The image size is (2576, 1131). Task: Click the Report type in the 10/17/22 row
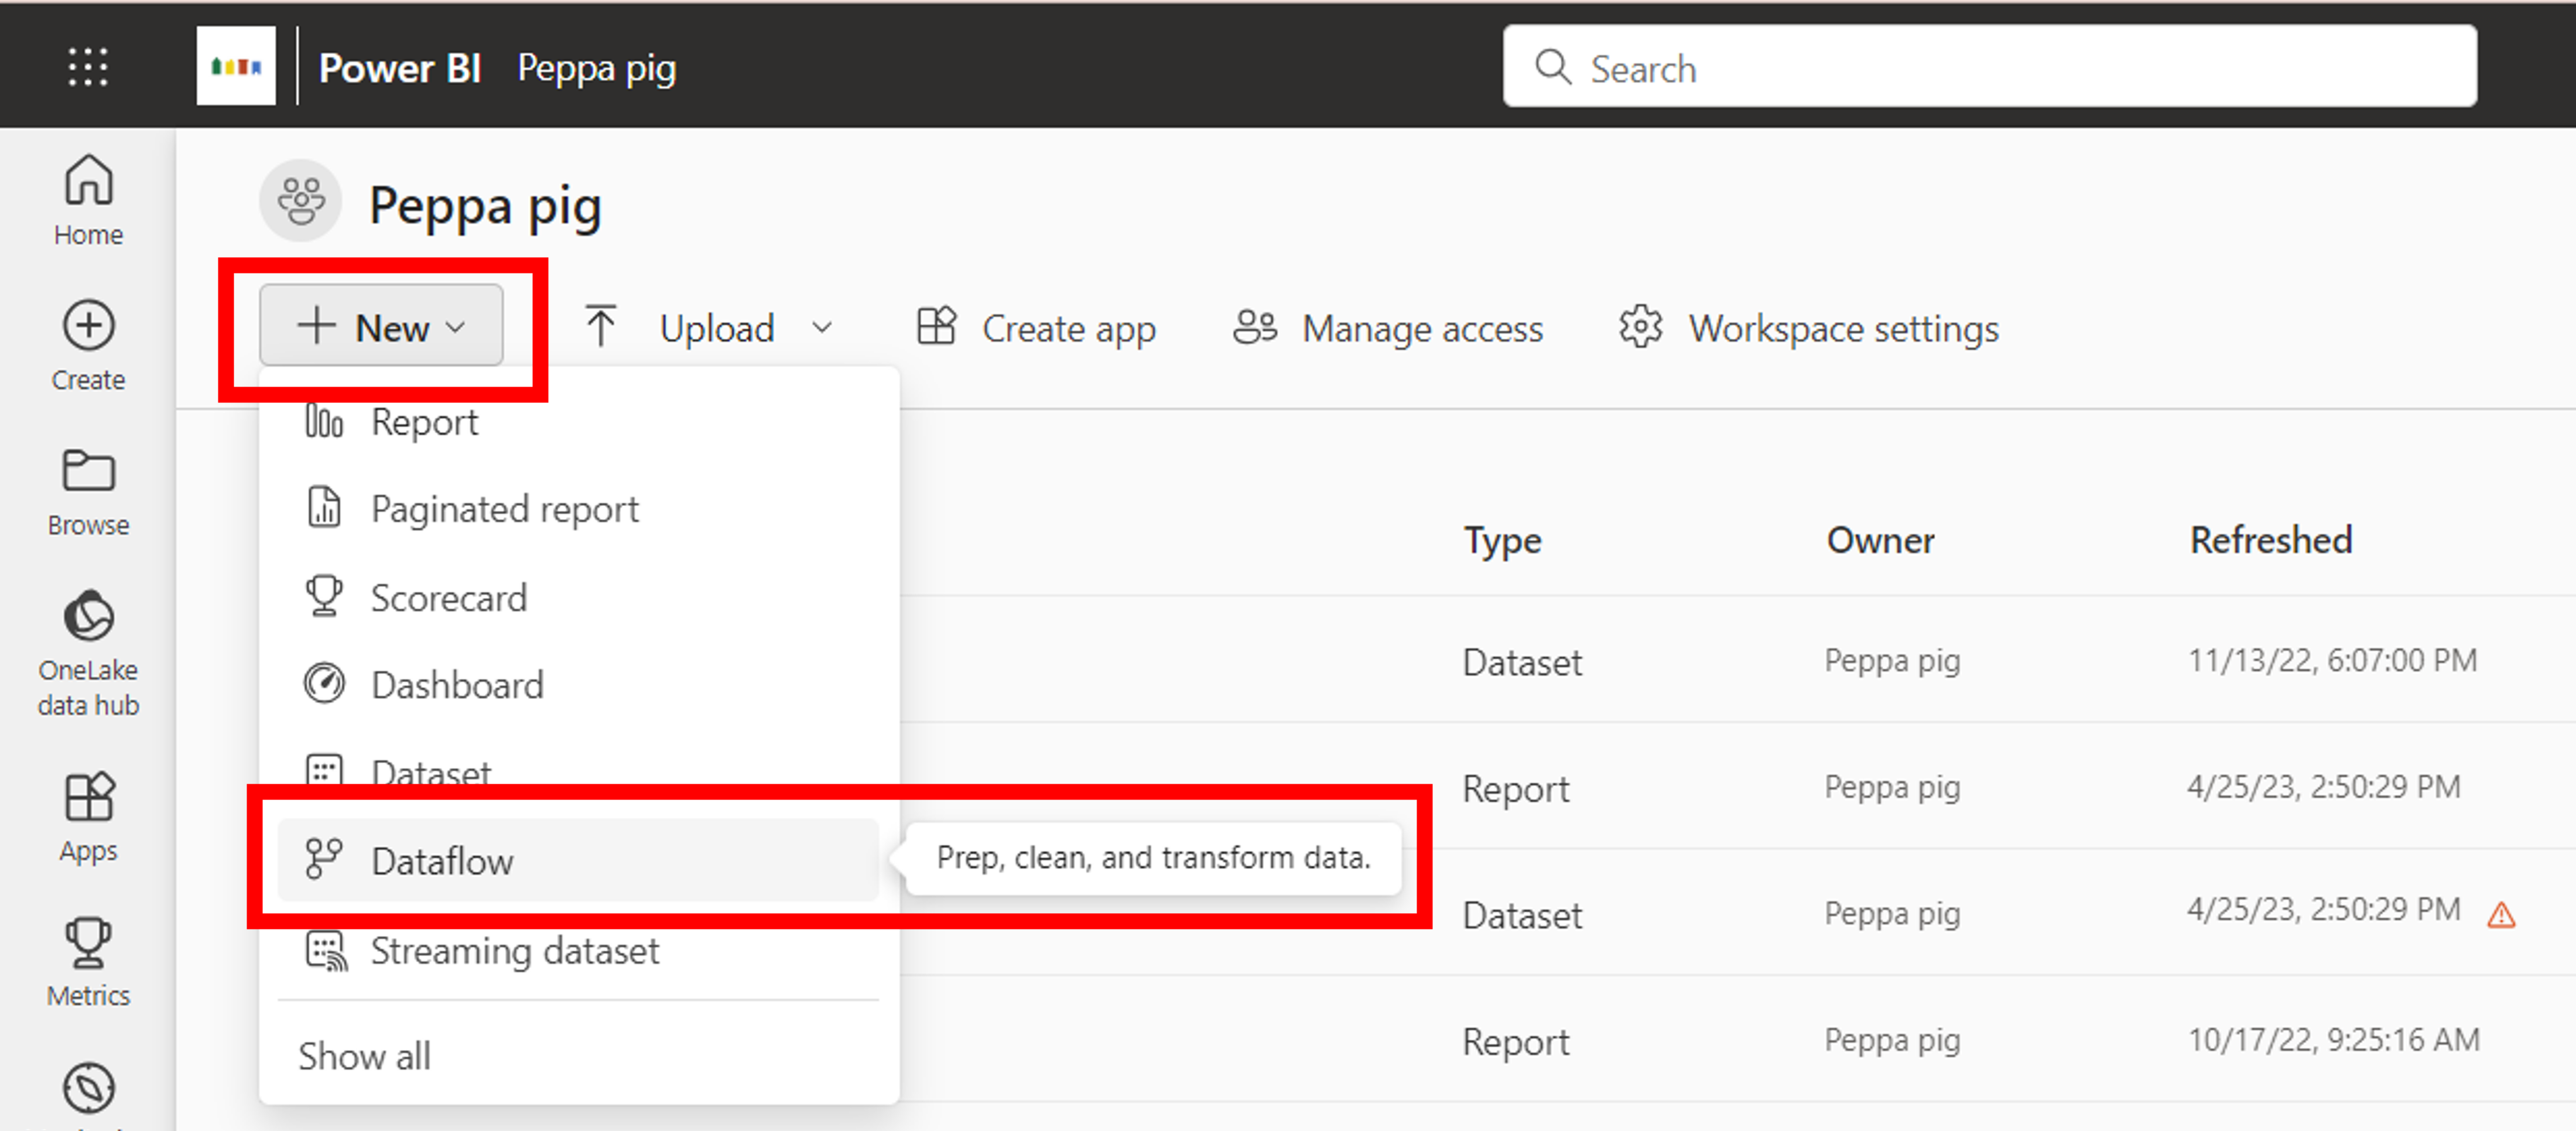coord(1516,1042)
